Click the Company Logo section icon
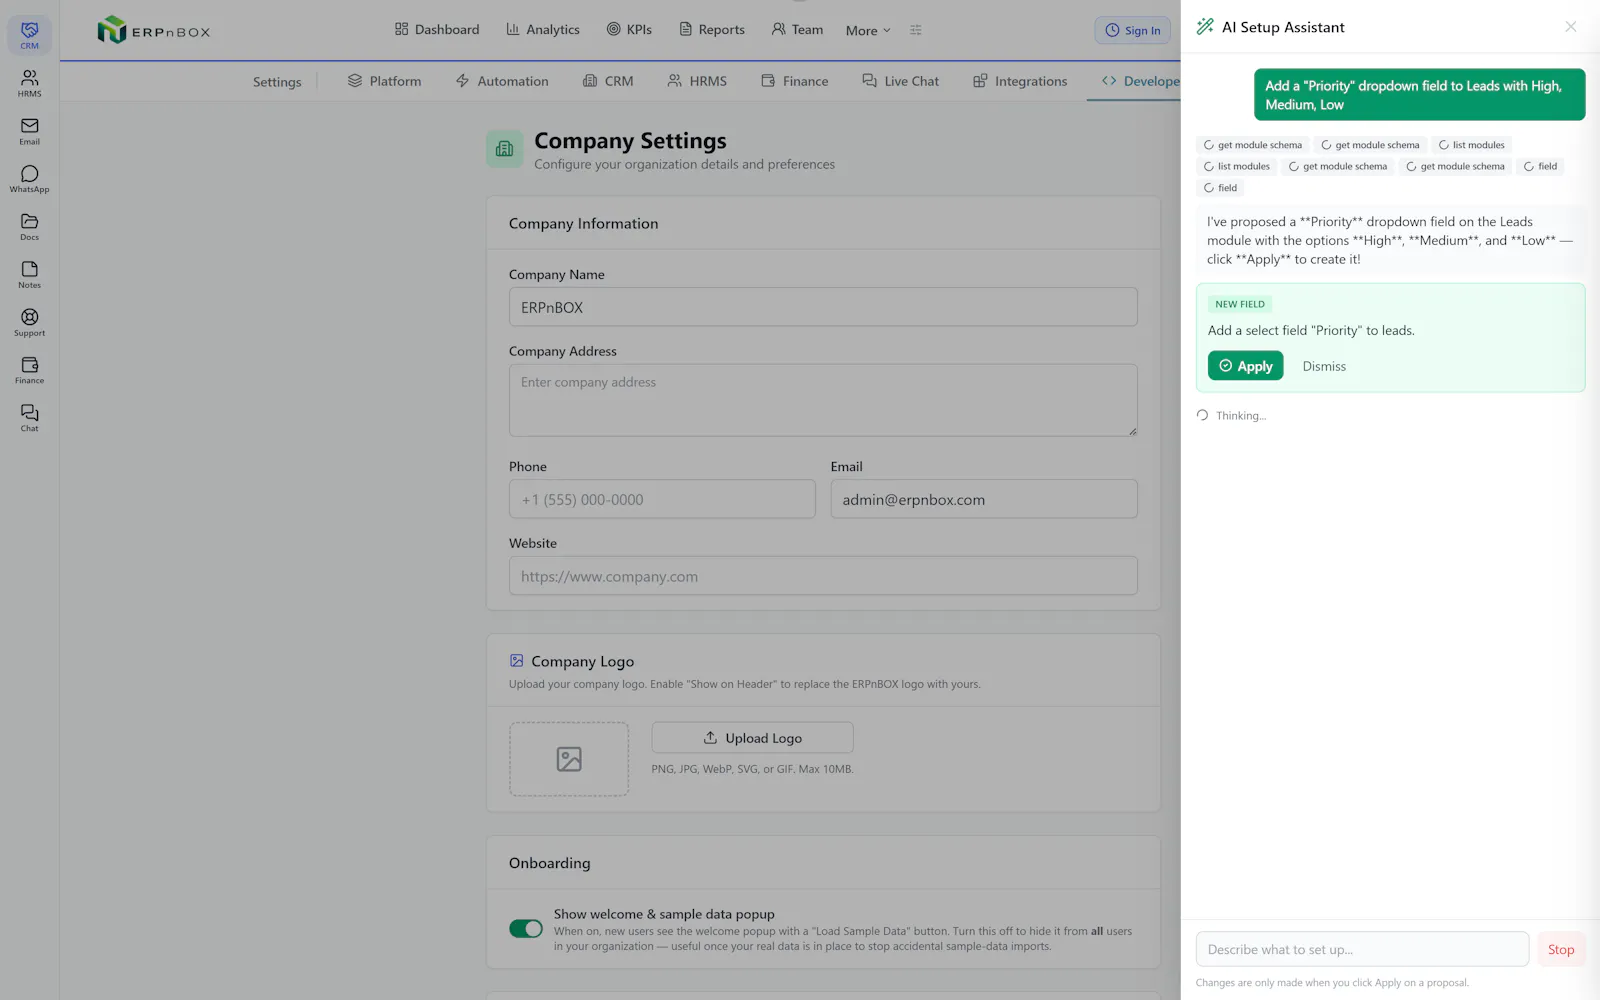The height and width of the screenshot is (1000, 1600). (516, 661)
